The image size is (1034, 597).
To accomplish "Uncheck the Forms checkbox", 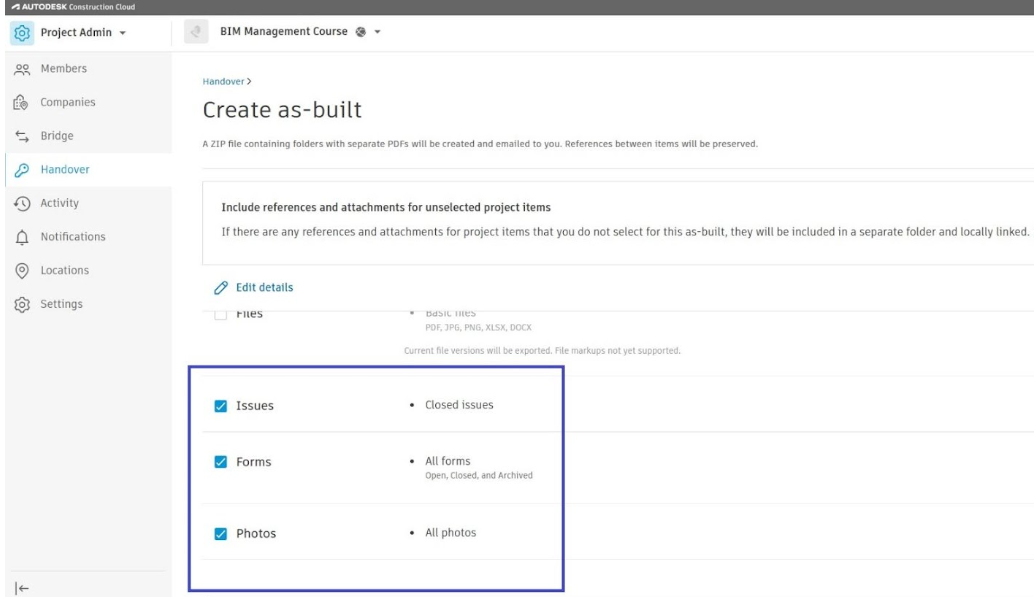I will [x=221, y=462].
